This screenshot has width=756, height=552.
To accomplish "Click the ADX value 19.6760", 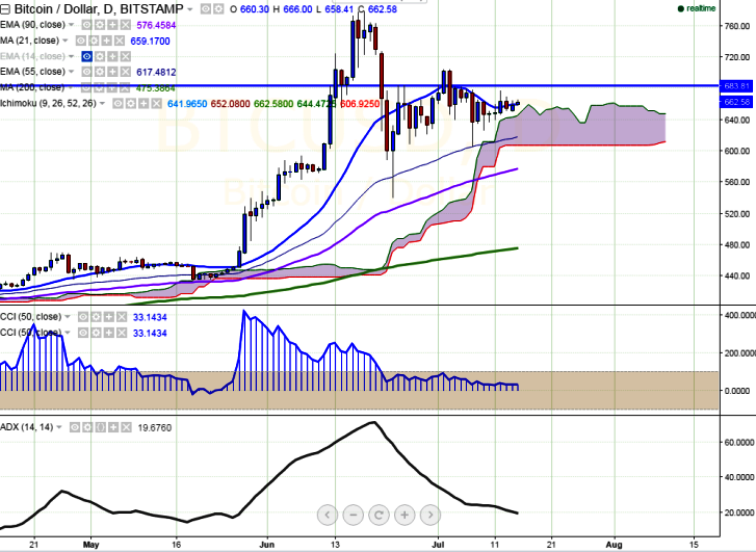I will click(155, 428).
